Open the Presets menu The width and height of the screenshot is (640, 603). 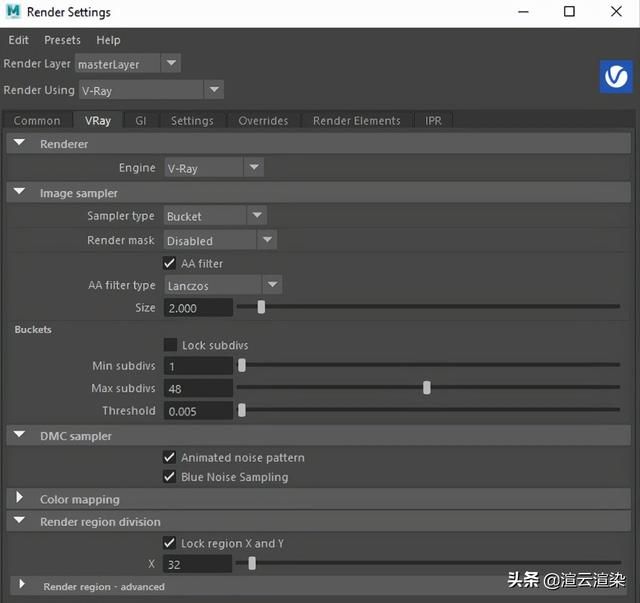point(62,40)
